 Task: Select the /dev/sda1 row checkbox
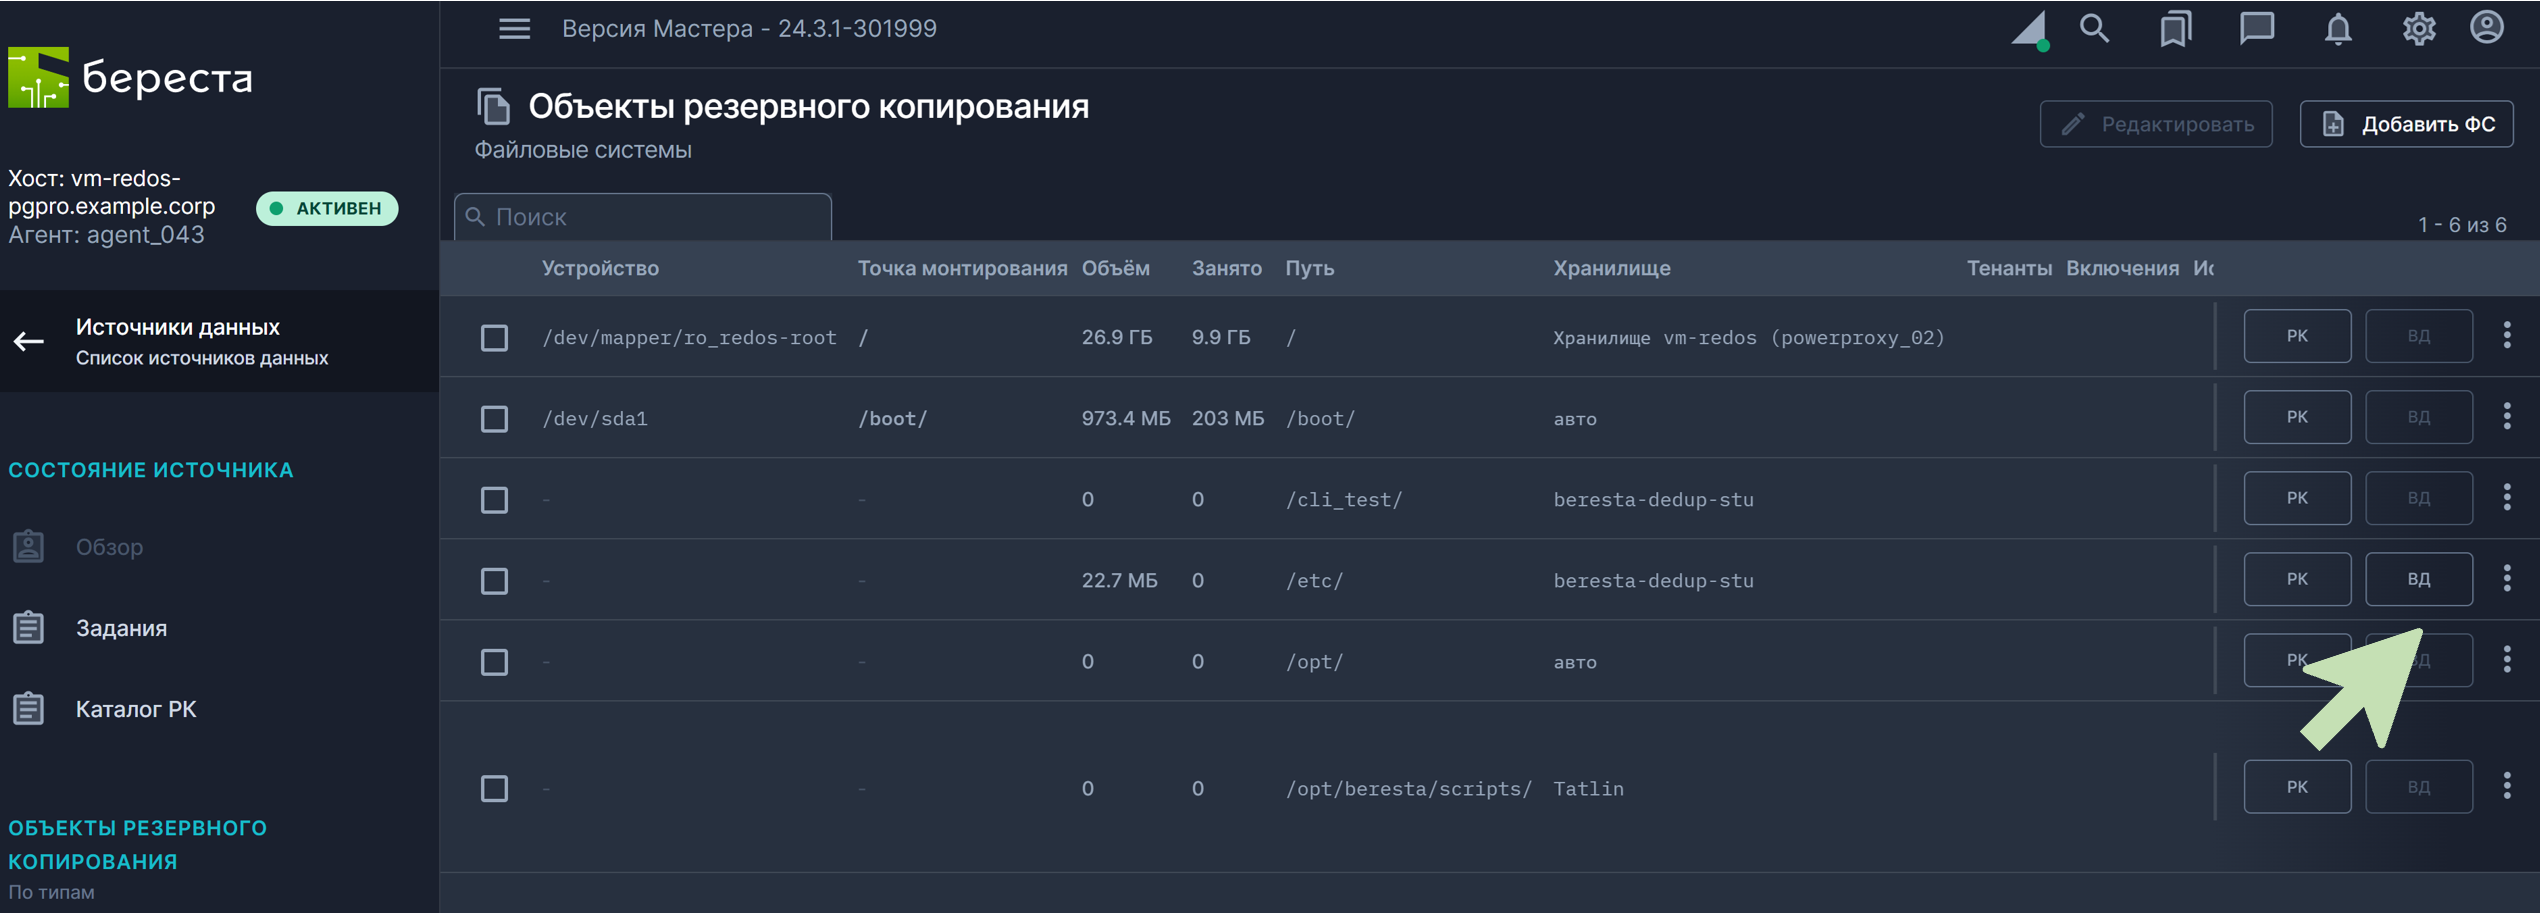[494, 419]
